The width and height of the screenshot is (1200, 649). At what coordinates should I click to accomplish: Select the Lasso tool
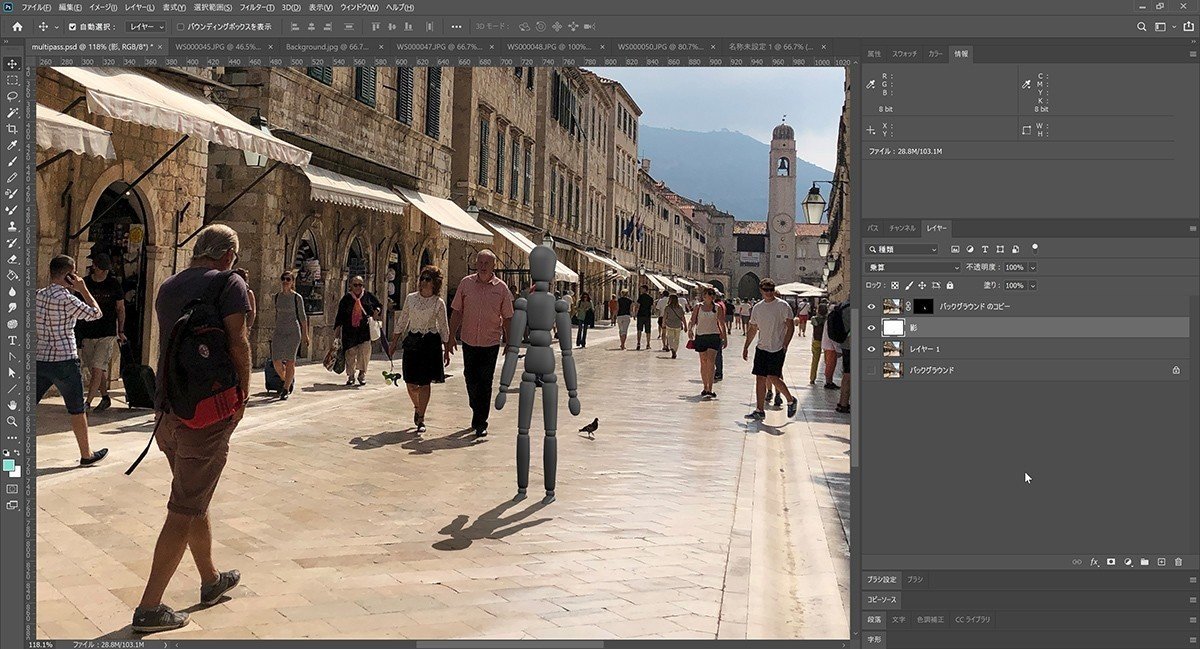click(x=12, y=96)
